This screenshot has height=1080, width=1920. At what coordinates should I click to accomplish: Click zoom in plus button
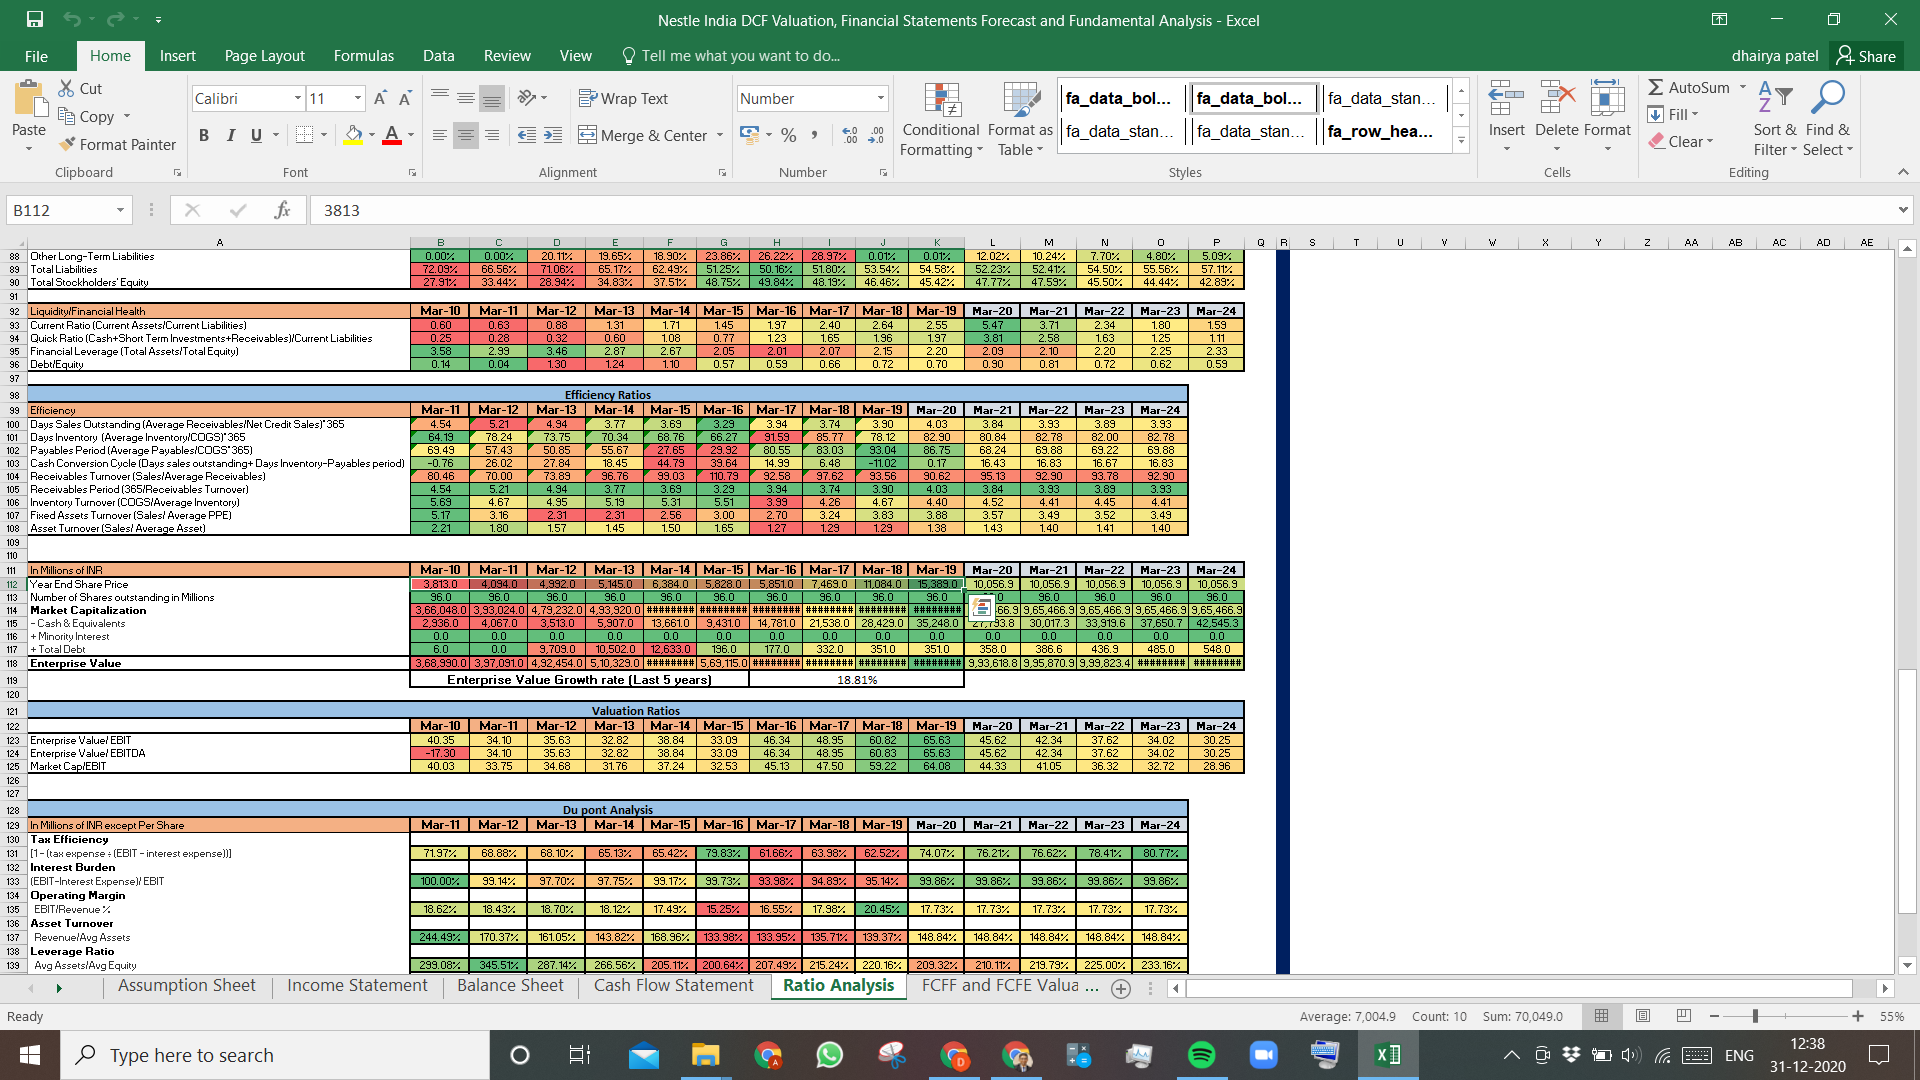point(1857,1016)
